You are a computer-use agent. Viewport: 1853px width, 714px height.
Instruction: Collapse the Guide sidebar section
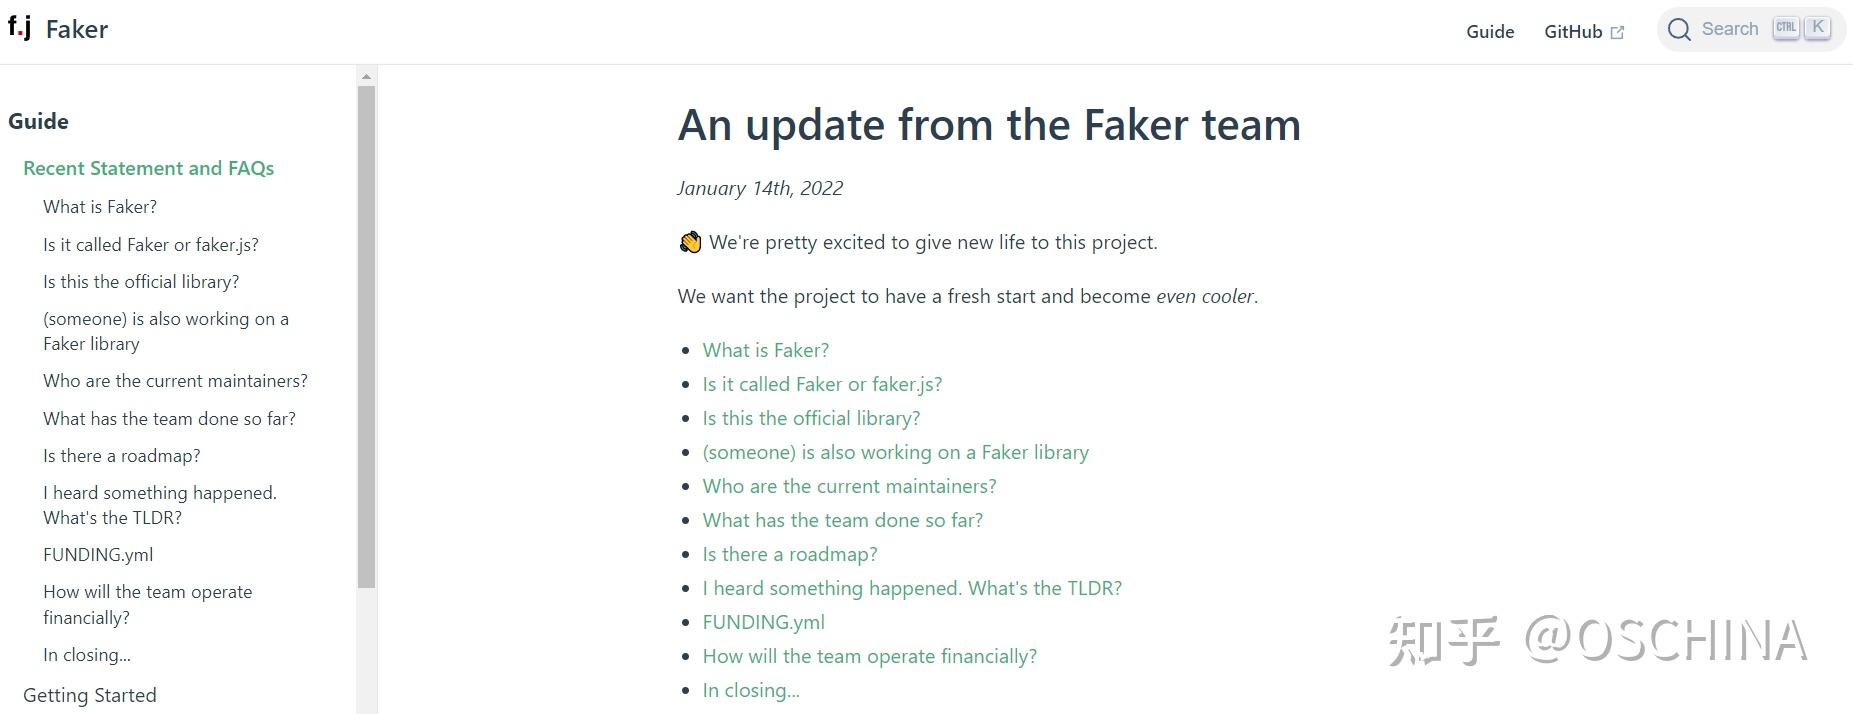pos(38,121)
